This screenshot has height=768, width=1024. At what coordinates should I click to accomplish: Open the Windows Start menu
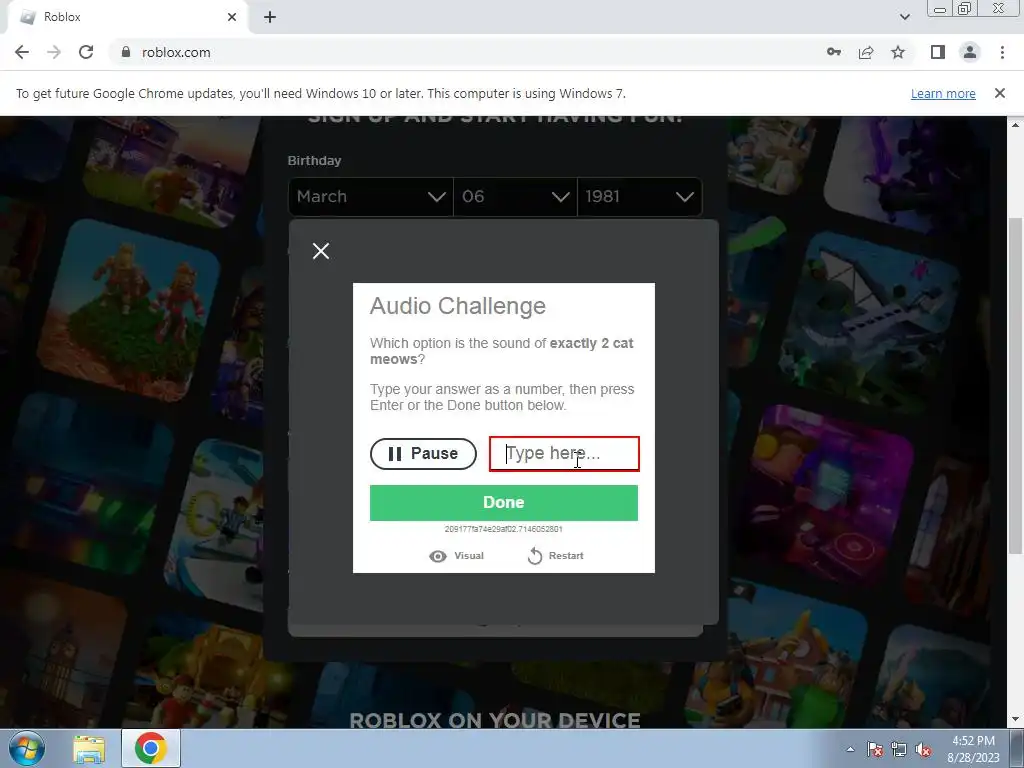(27, 748)
